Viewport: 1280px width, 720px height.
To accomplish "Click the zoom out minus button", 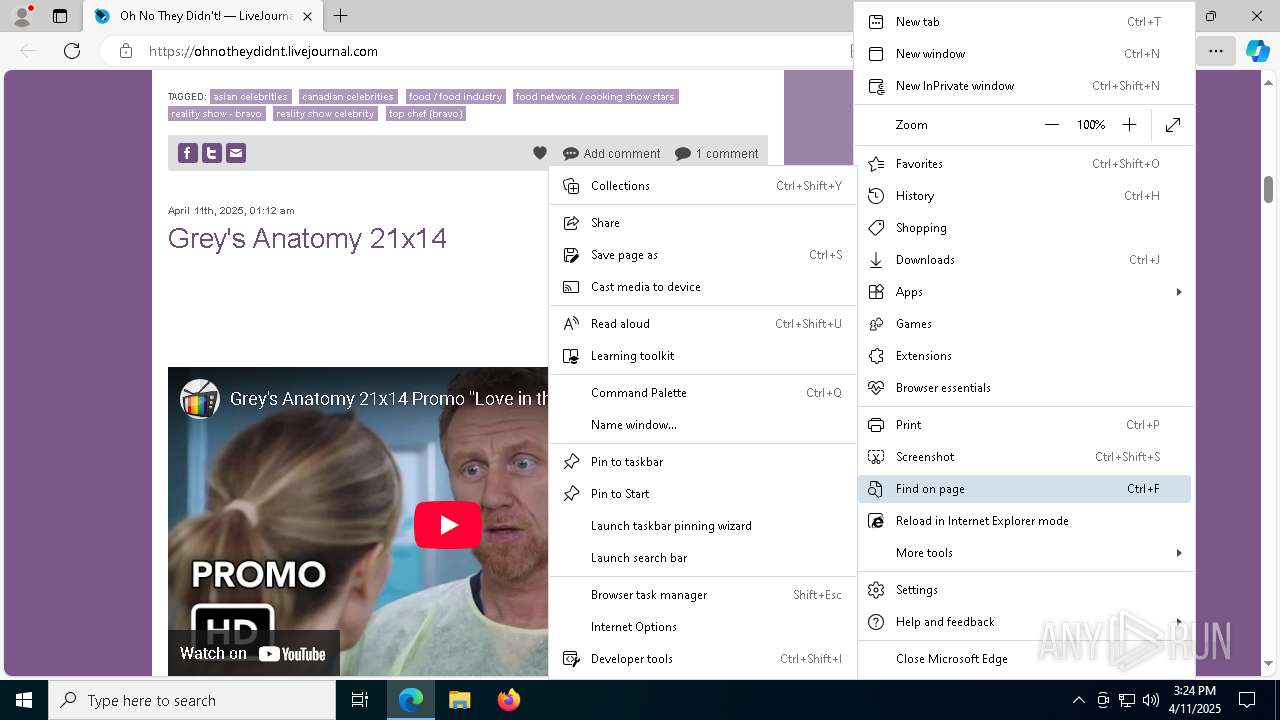I will click(1052, 125).
